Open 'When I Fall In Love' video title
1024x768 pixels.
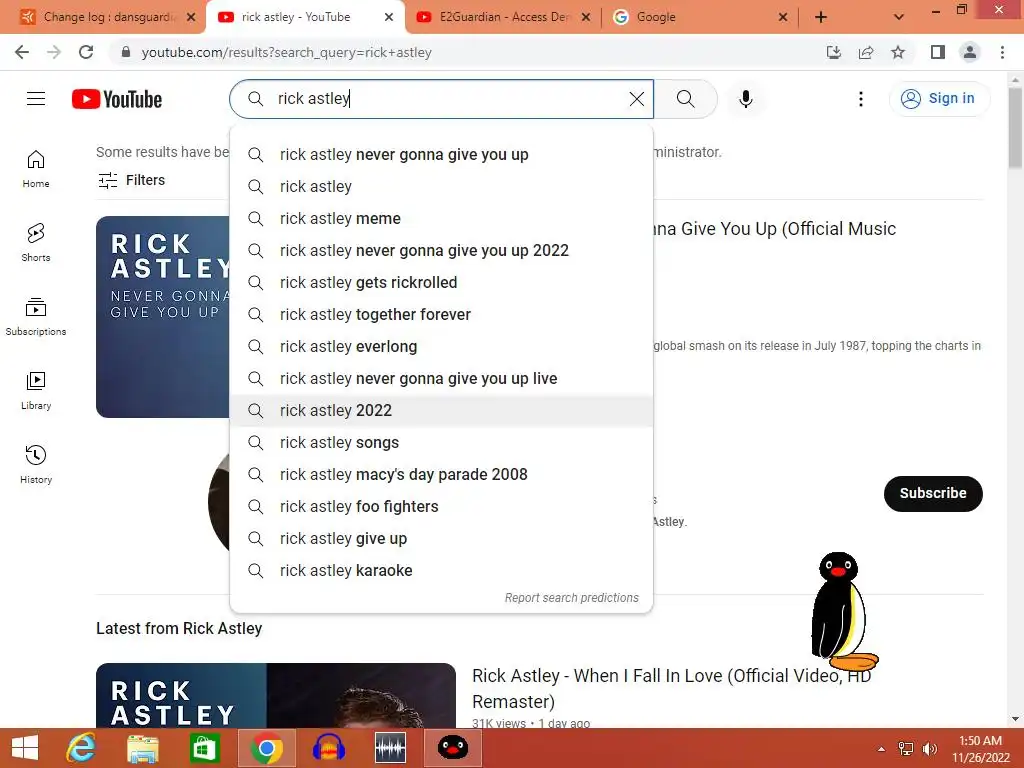point(671,688)
